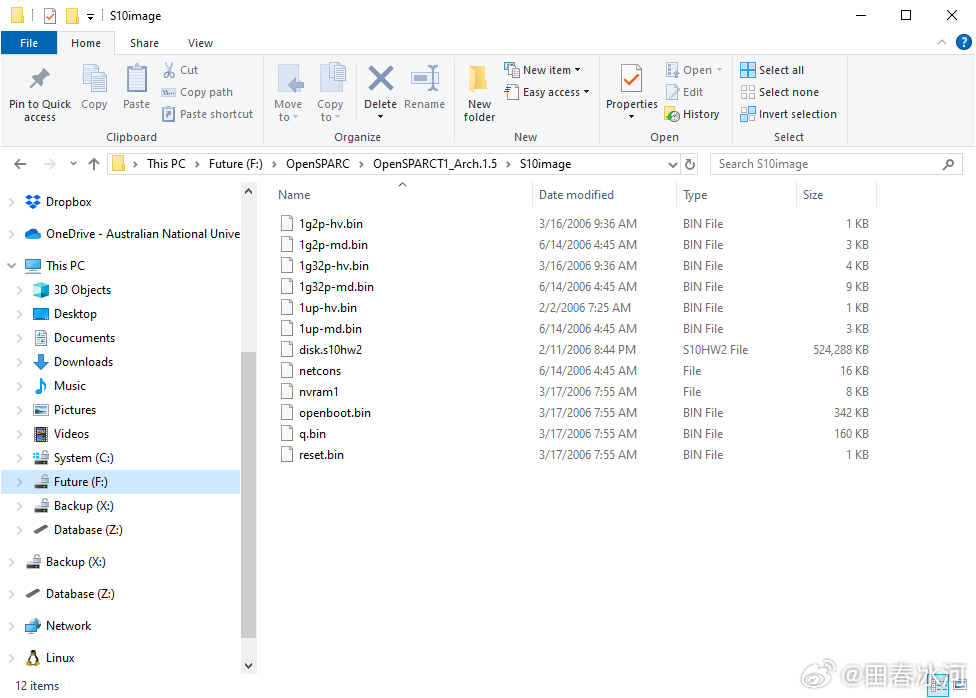Open the Easy access dropdown
This screenshot has width=976, height=698.
point(547,92)
